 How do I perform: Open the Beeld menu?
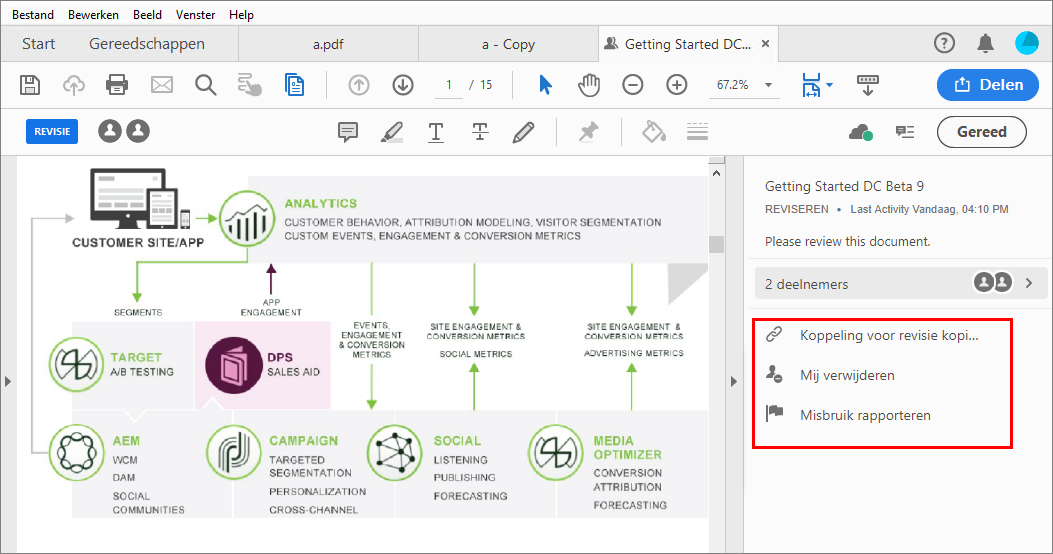(x=147, y=15)
